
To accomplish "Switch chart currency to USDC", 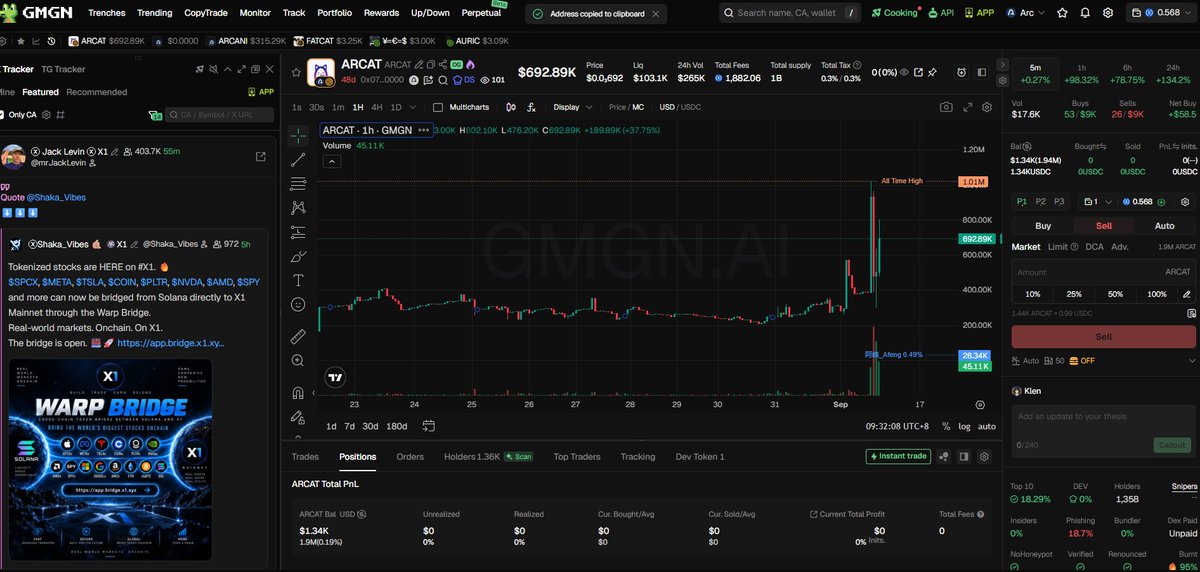I will [x=691, y=107].
